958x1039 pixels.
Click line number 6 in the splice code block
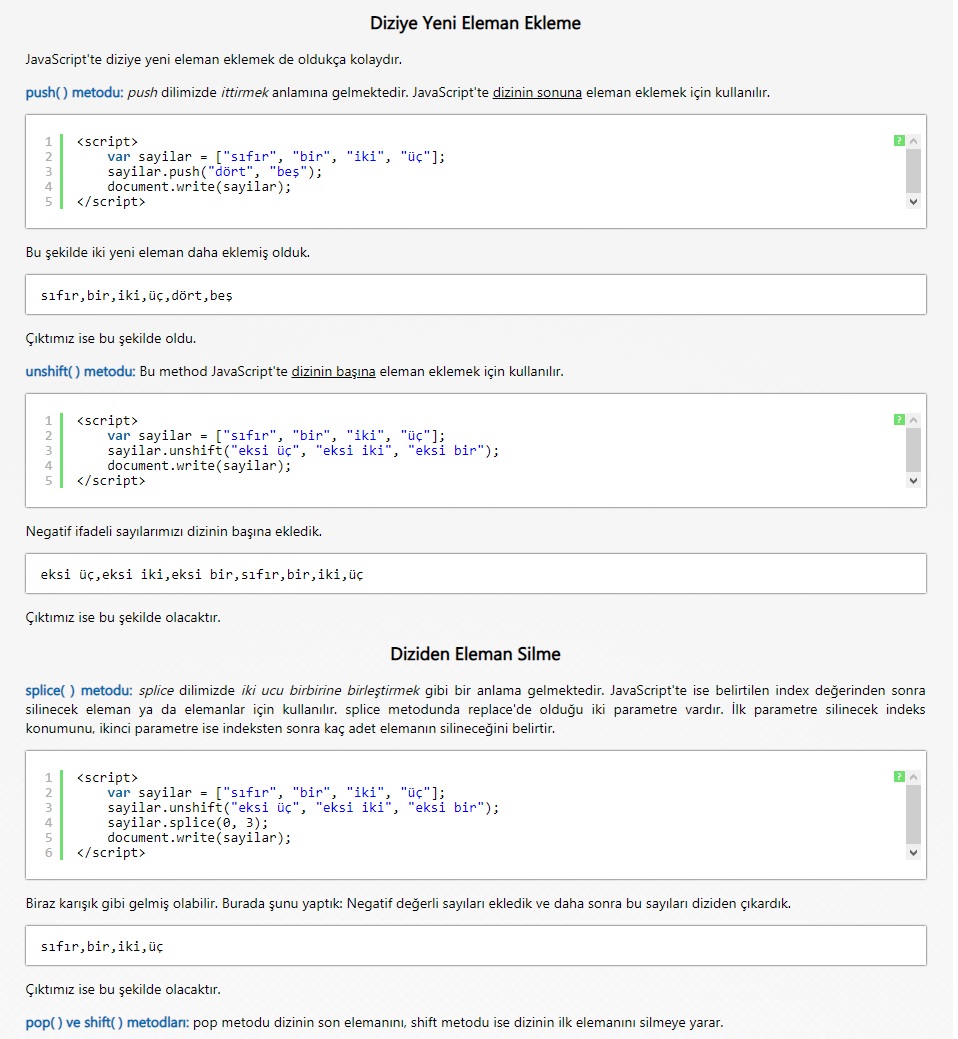coord(48,853)
